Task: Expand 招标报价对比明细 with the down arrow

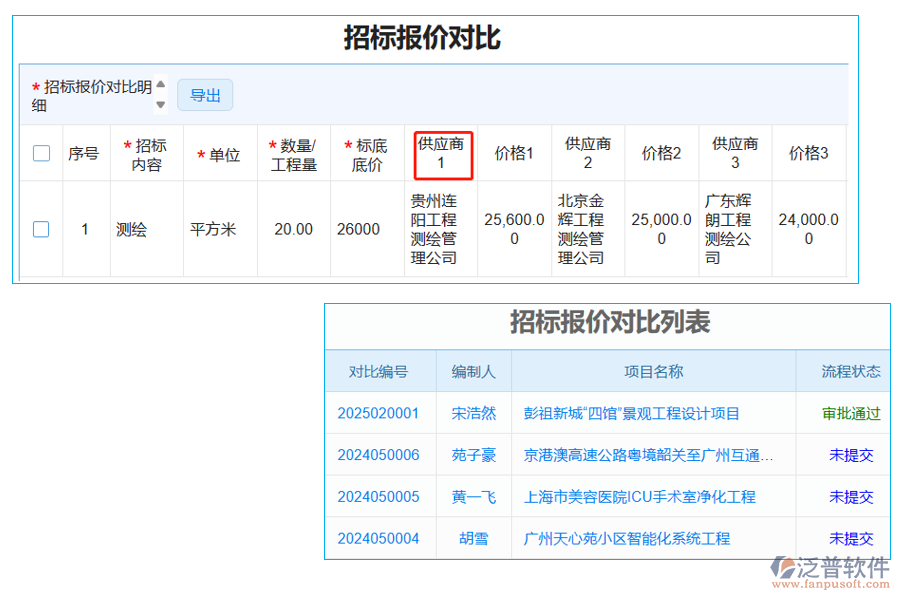Action: [x=159, y=101]
